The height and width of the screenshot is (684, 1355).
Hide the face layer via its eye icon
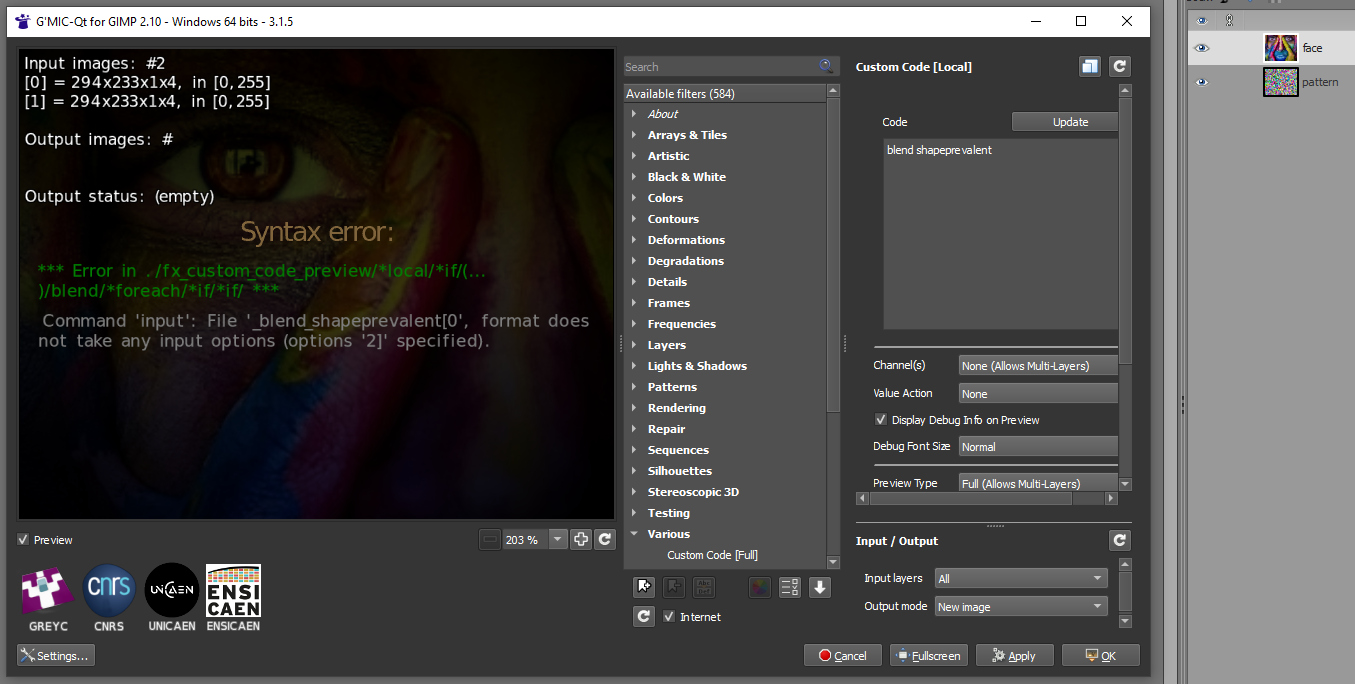tap(1202, 48)
